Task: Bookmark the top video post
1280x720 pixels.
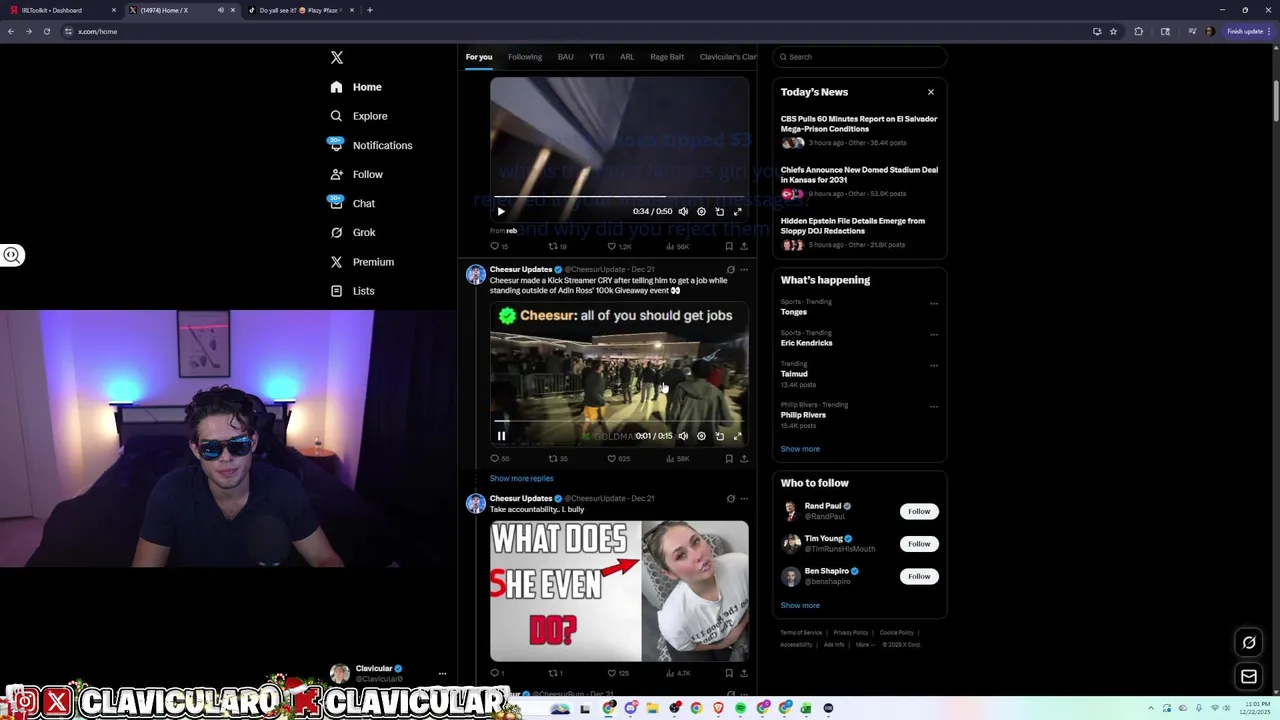Action: point(729,246)
